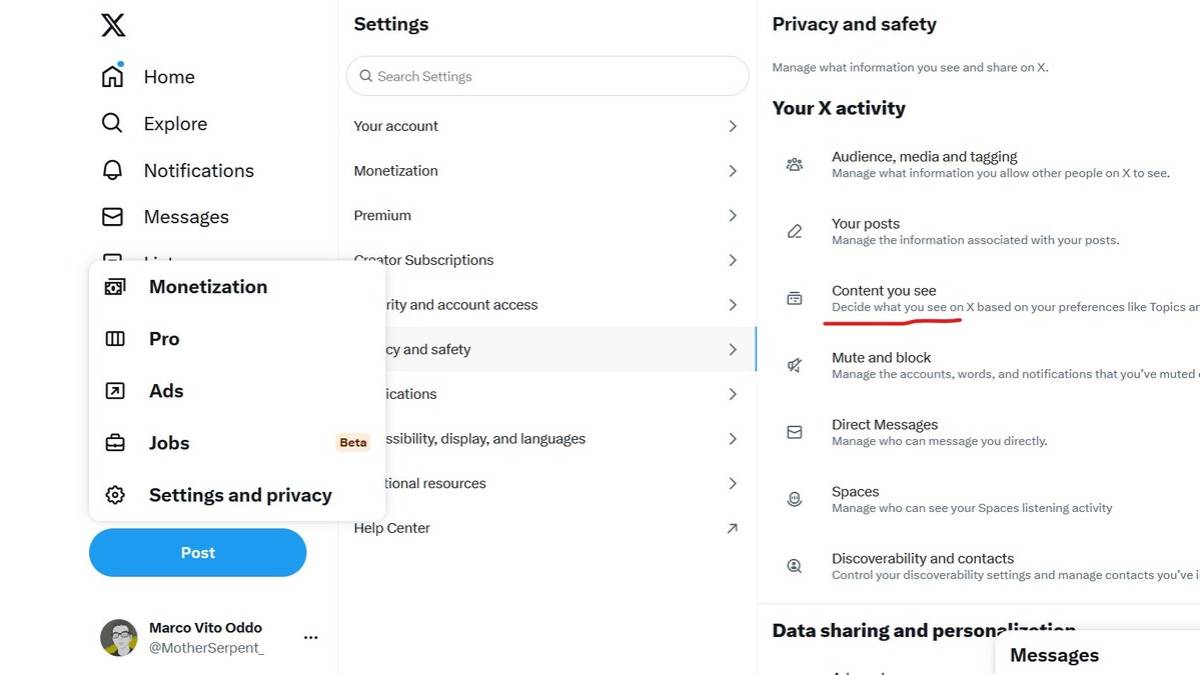Viewport: 1200px width, 675px height.
Task: Click the Post button
Action: coord(197,552)
